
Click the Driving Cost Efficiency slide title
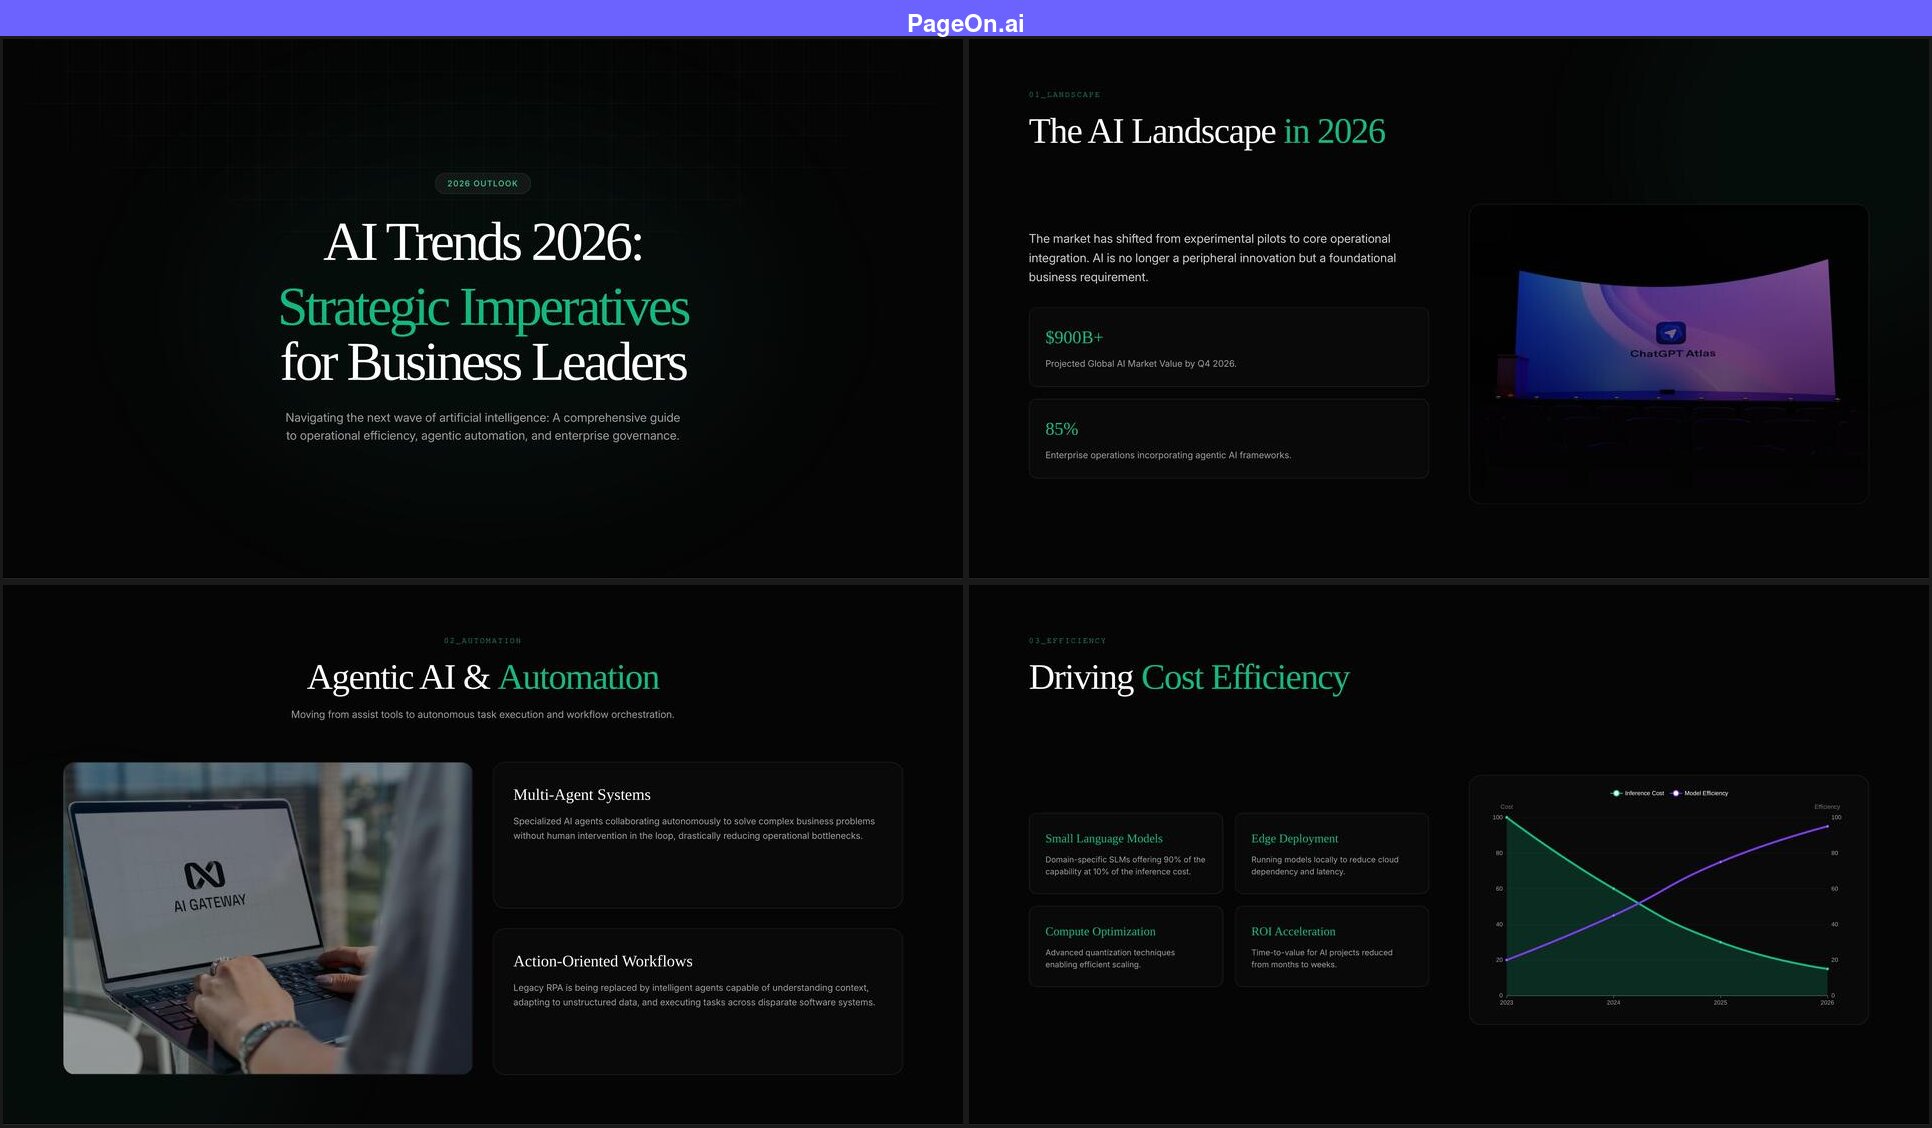pos(1189,677)
